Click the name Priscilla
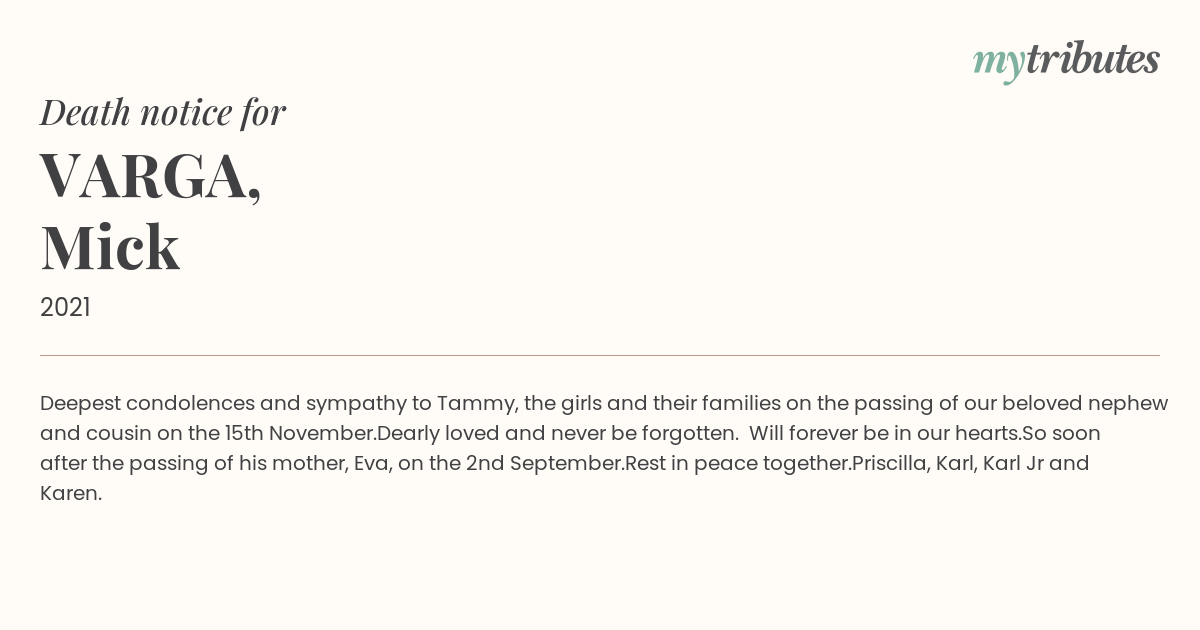Image resolution: width=1200 pixels, height=630 pixels. click(890, 464)
